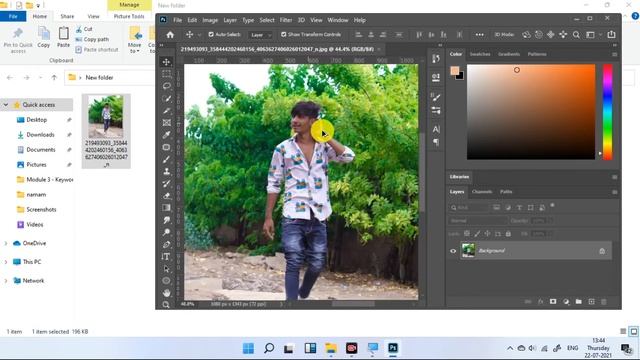This screenshot has width=640, height=360.
Task: Open the History panel icon
Action: 436,59
